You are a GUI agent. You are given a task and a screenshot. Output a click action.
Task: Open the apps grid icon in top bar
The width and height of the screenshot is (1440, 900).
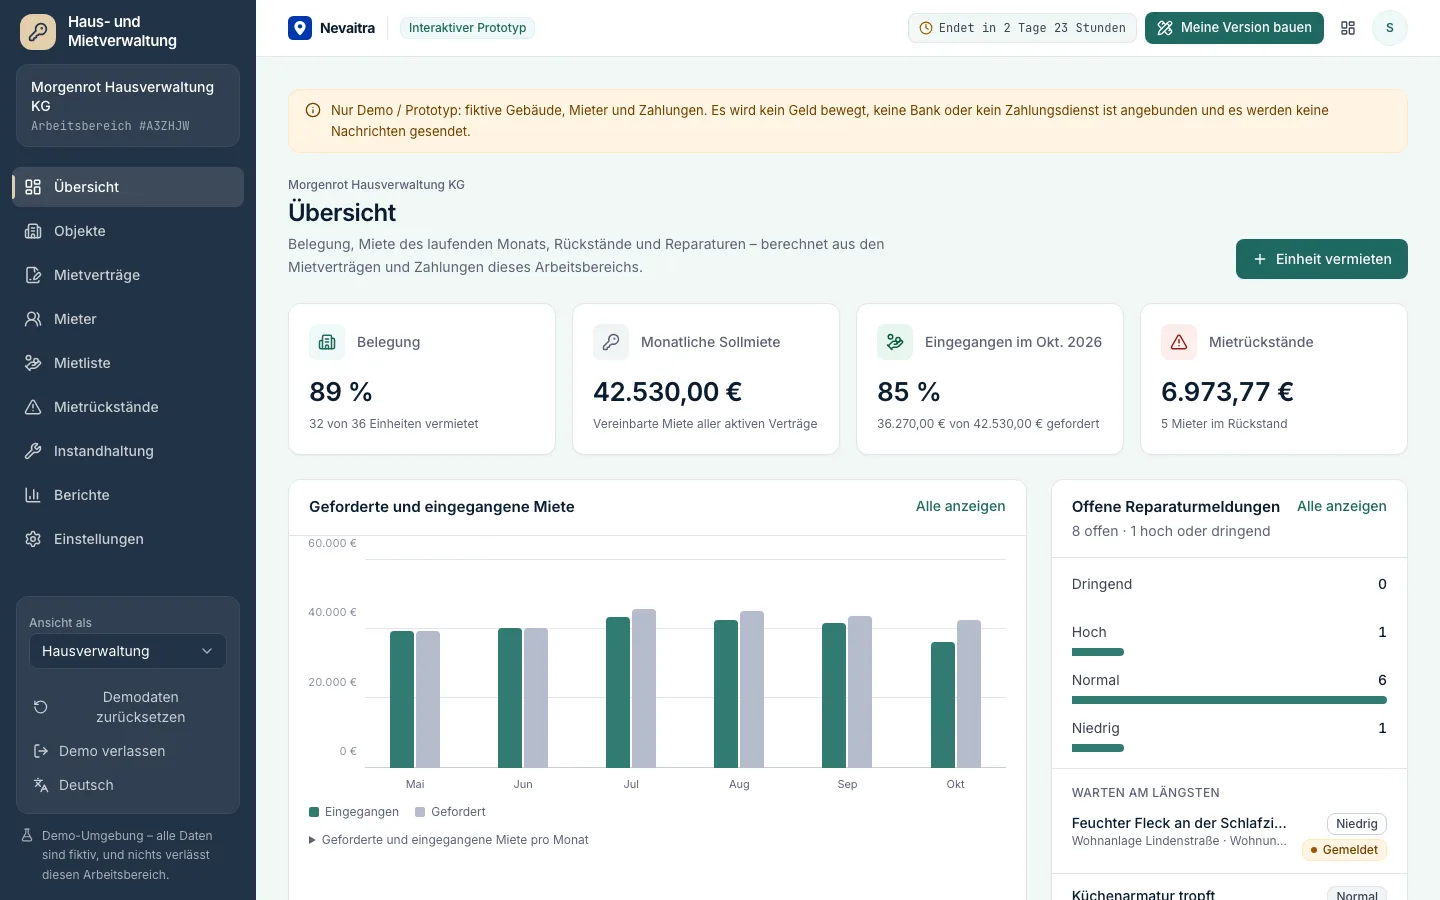[1348, 28]
